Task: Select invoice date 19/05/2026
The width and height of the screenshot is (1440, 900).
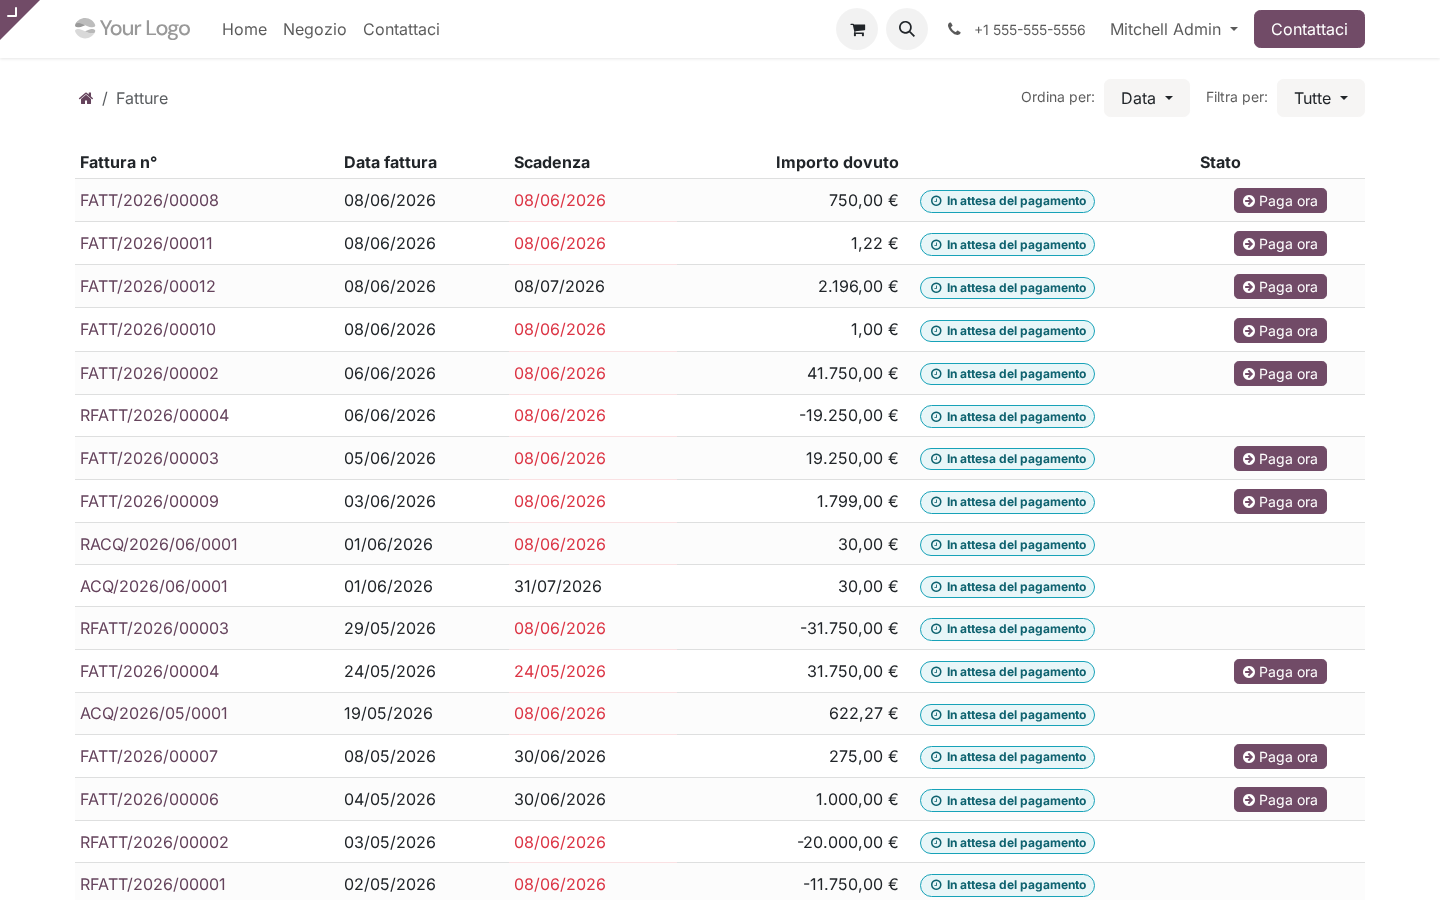Action: (388, 713)
